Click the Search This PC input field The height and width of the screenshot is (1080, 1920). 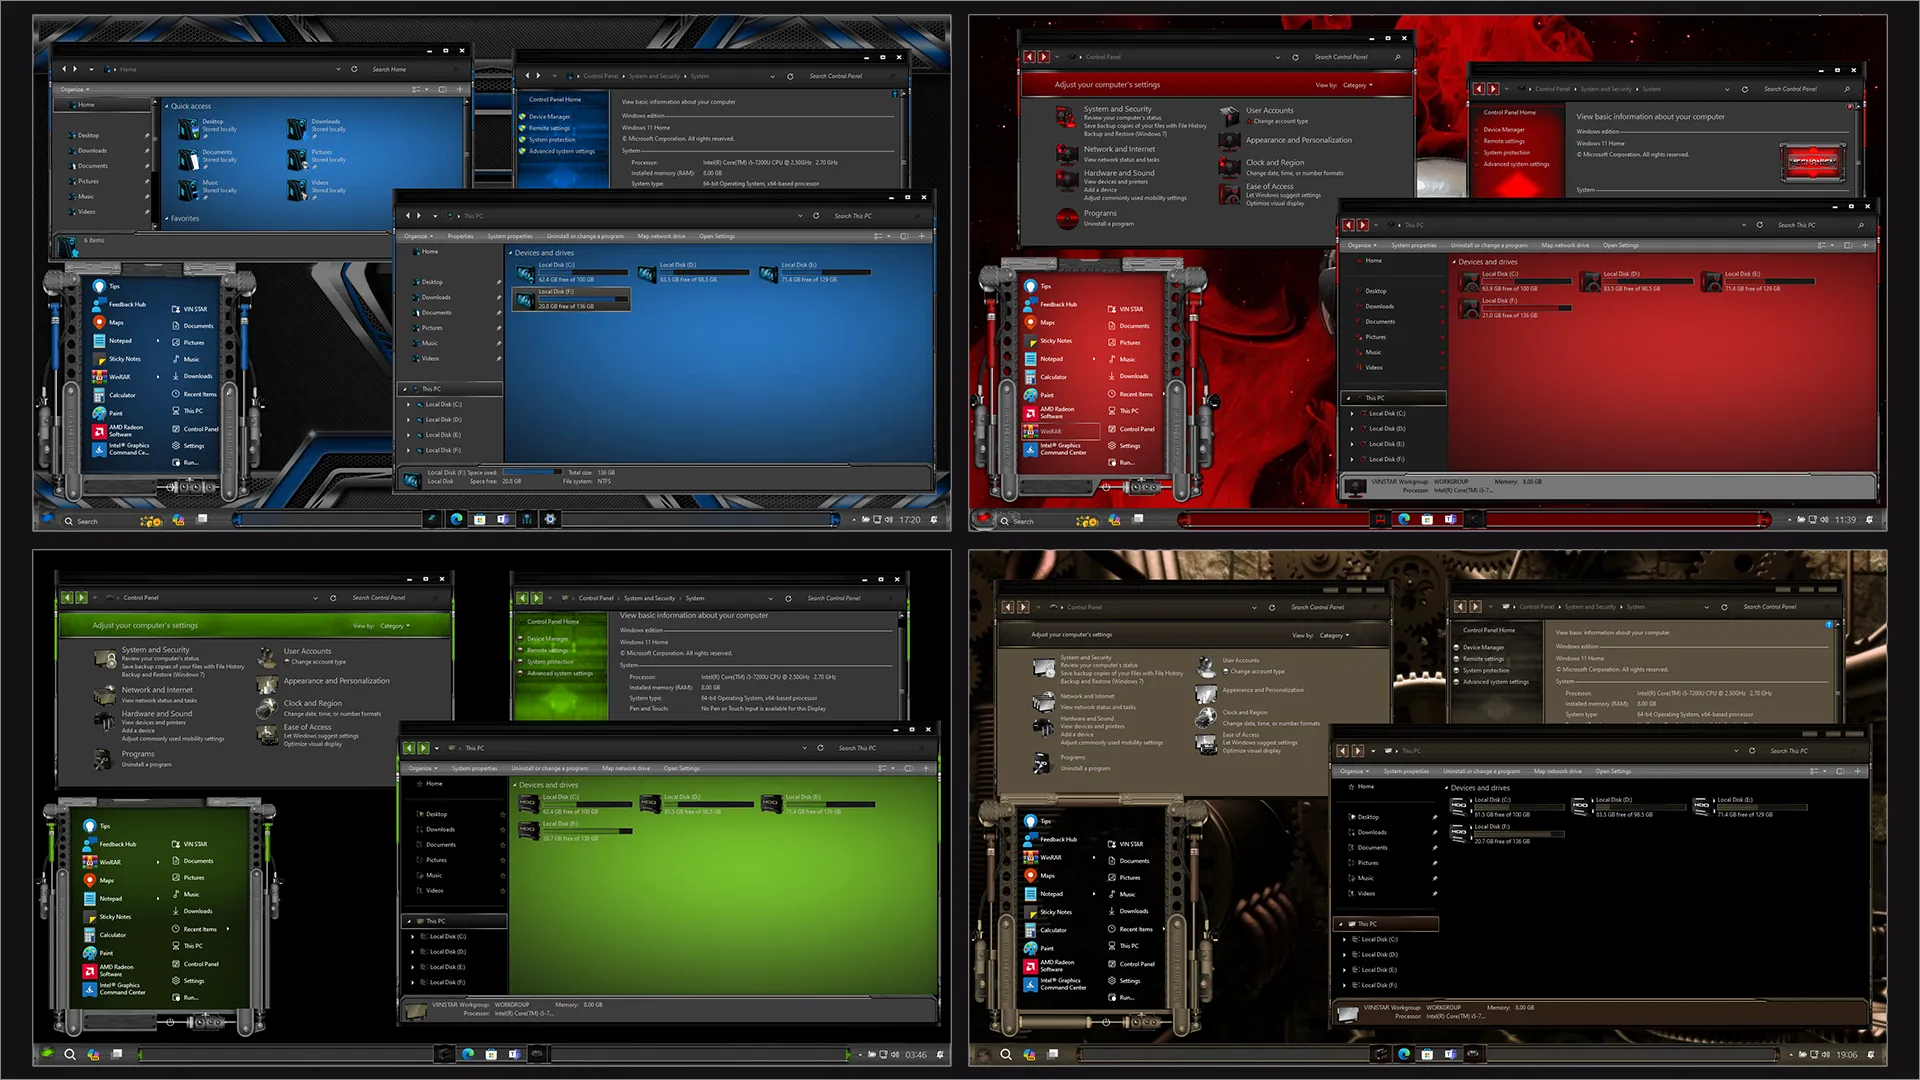point(855,215)
